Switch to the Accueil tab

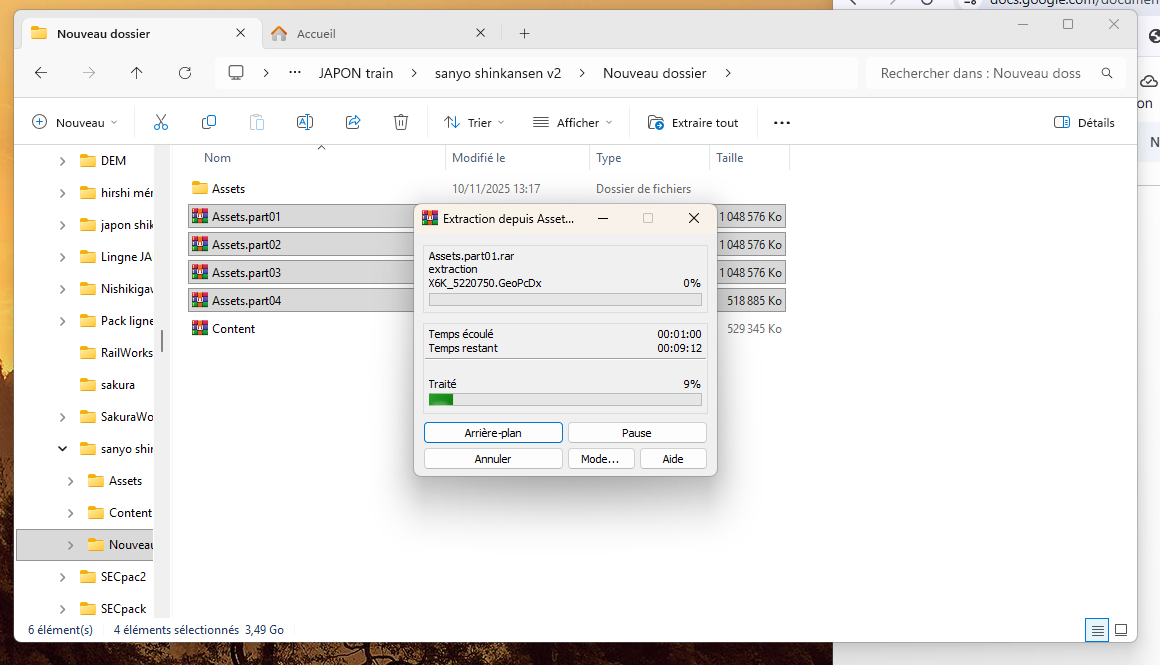coord(378,33)
